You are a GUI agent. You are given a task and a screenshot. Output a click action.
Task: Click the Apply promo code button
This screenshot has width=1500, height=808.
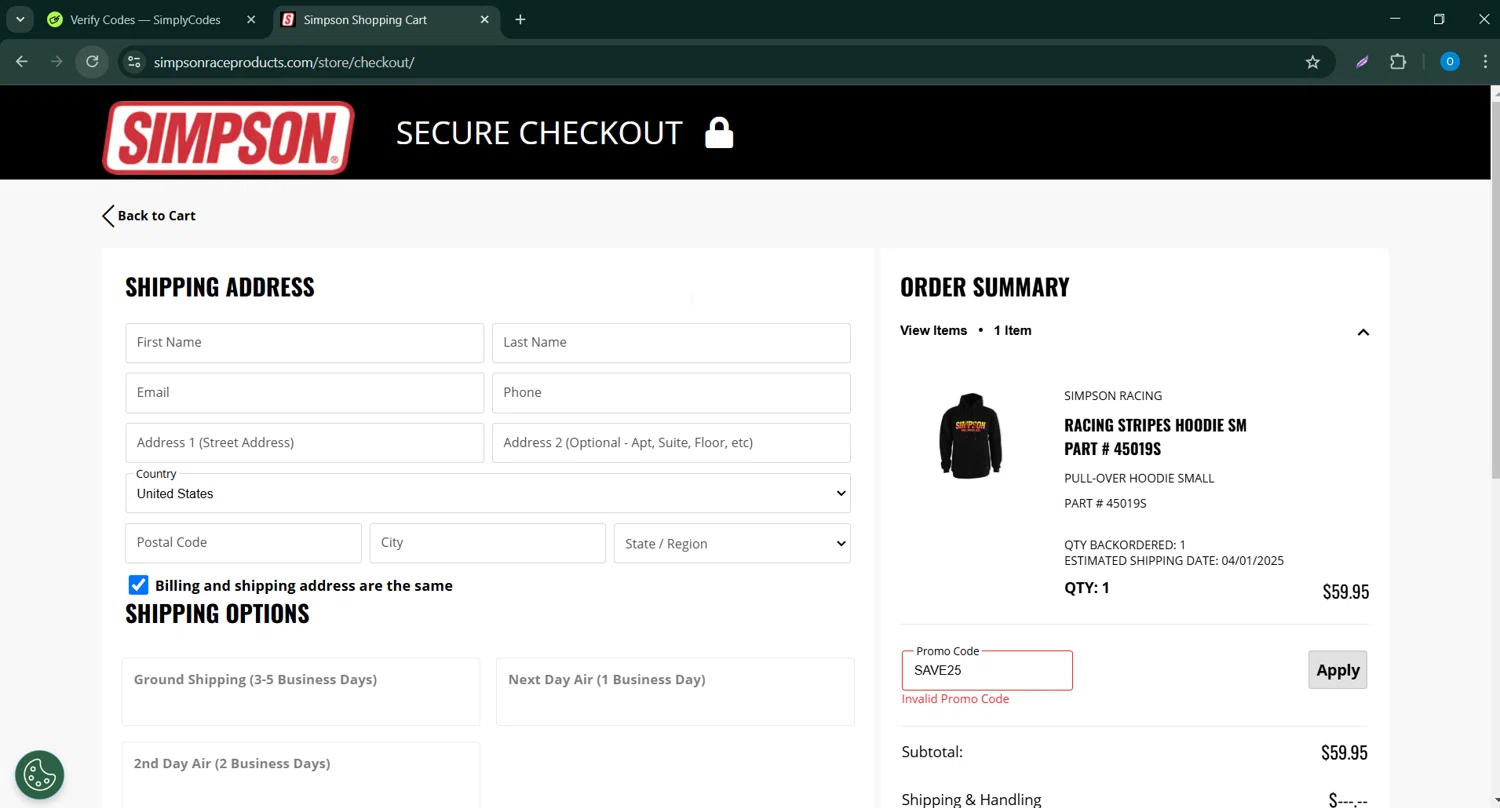tap(1338, 670)
